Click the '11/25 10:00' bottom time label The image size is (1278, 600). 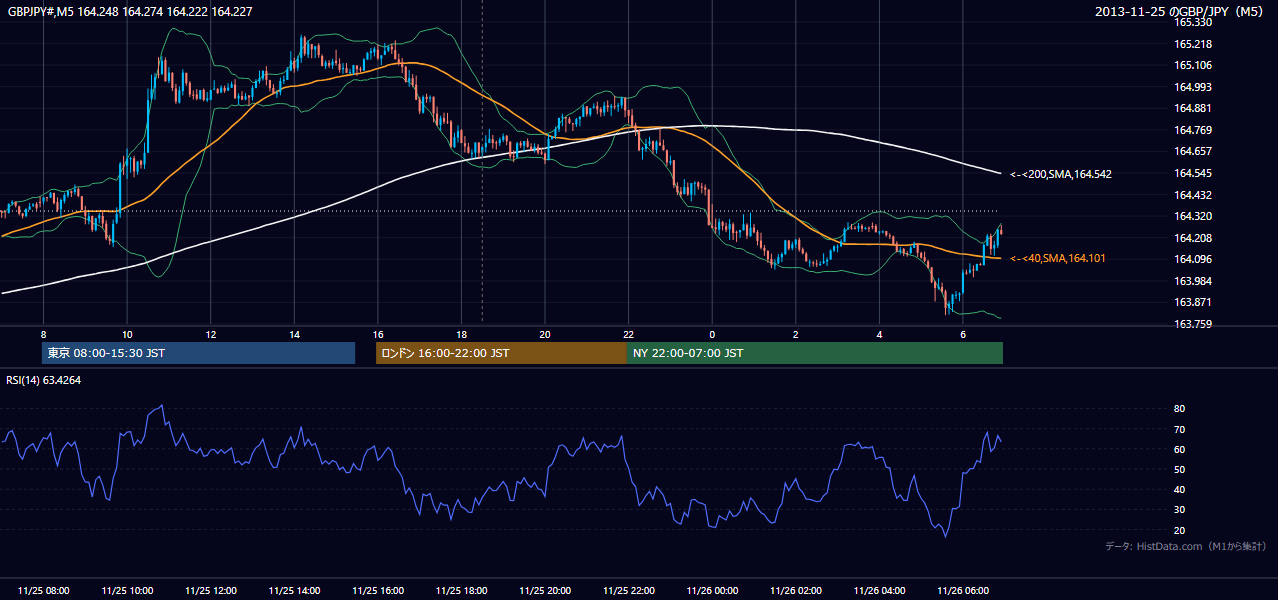click(x=127, y=591)
